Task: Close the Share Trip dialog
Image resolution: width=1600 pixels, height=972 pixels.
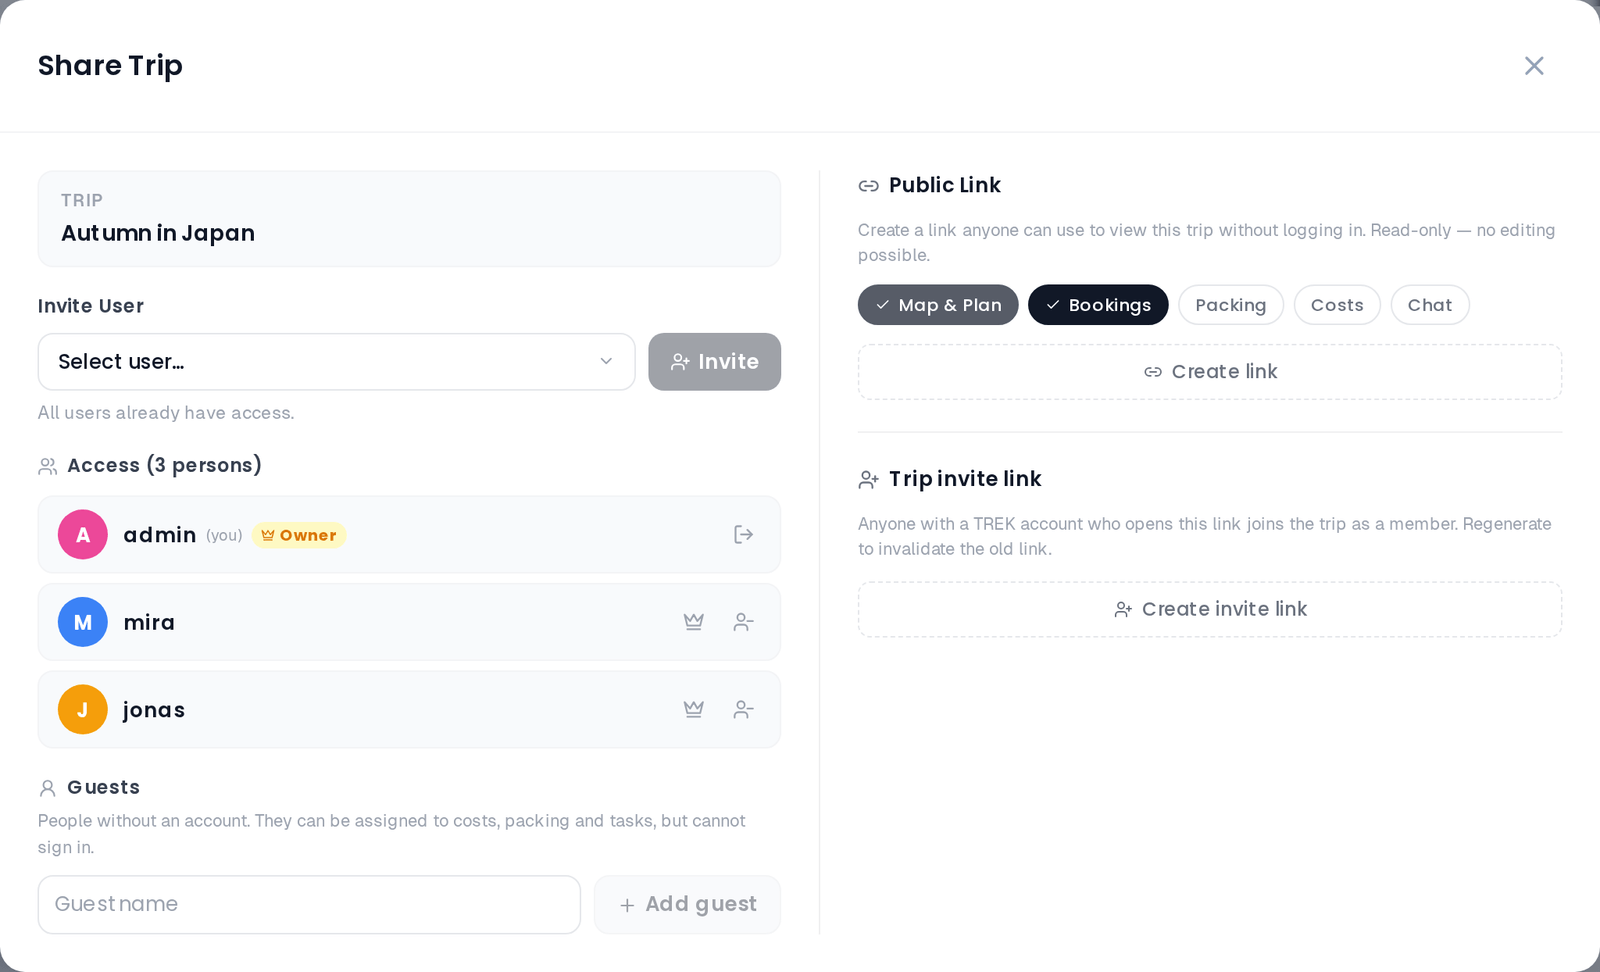Action: pos(1534,66)
